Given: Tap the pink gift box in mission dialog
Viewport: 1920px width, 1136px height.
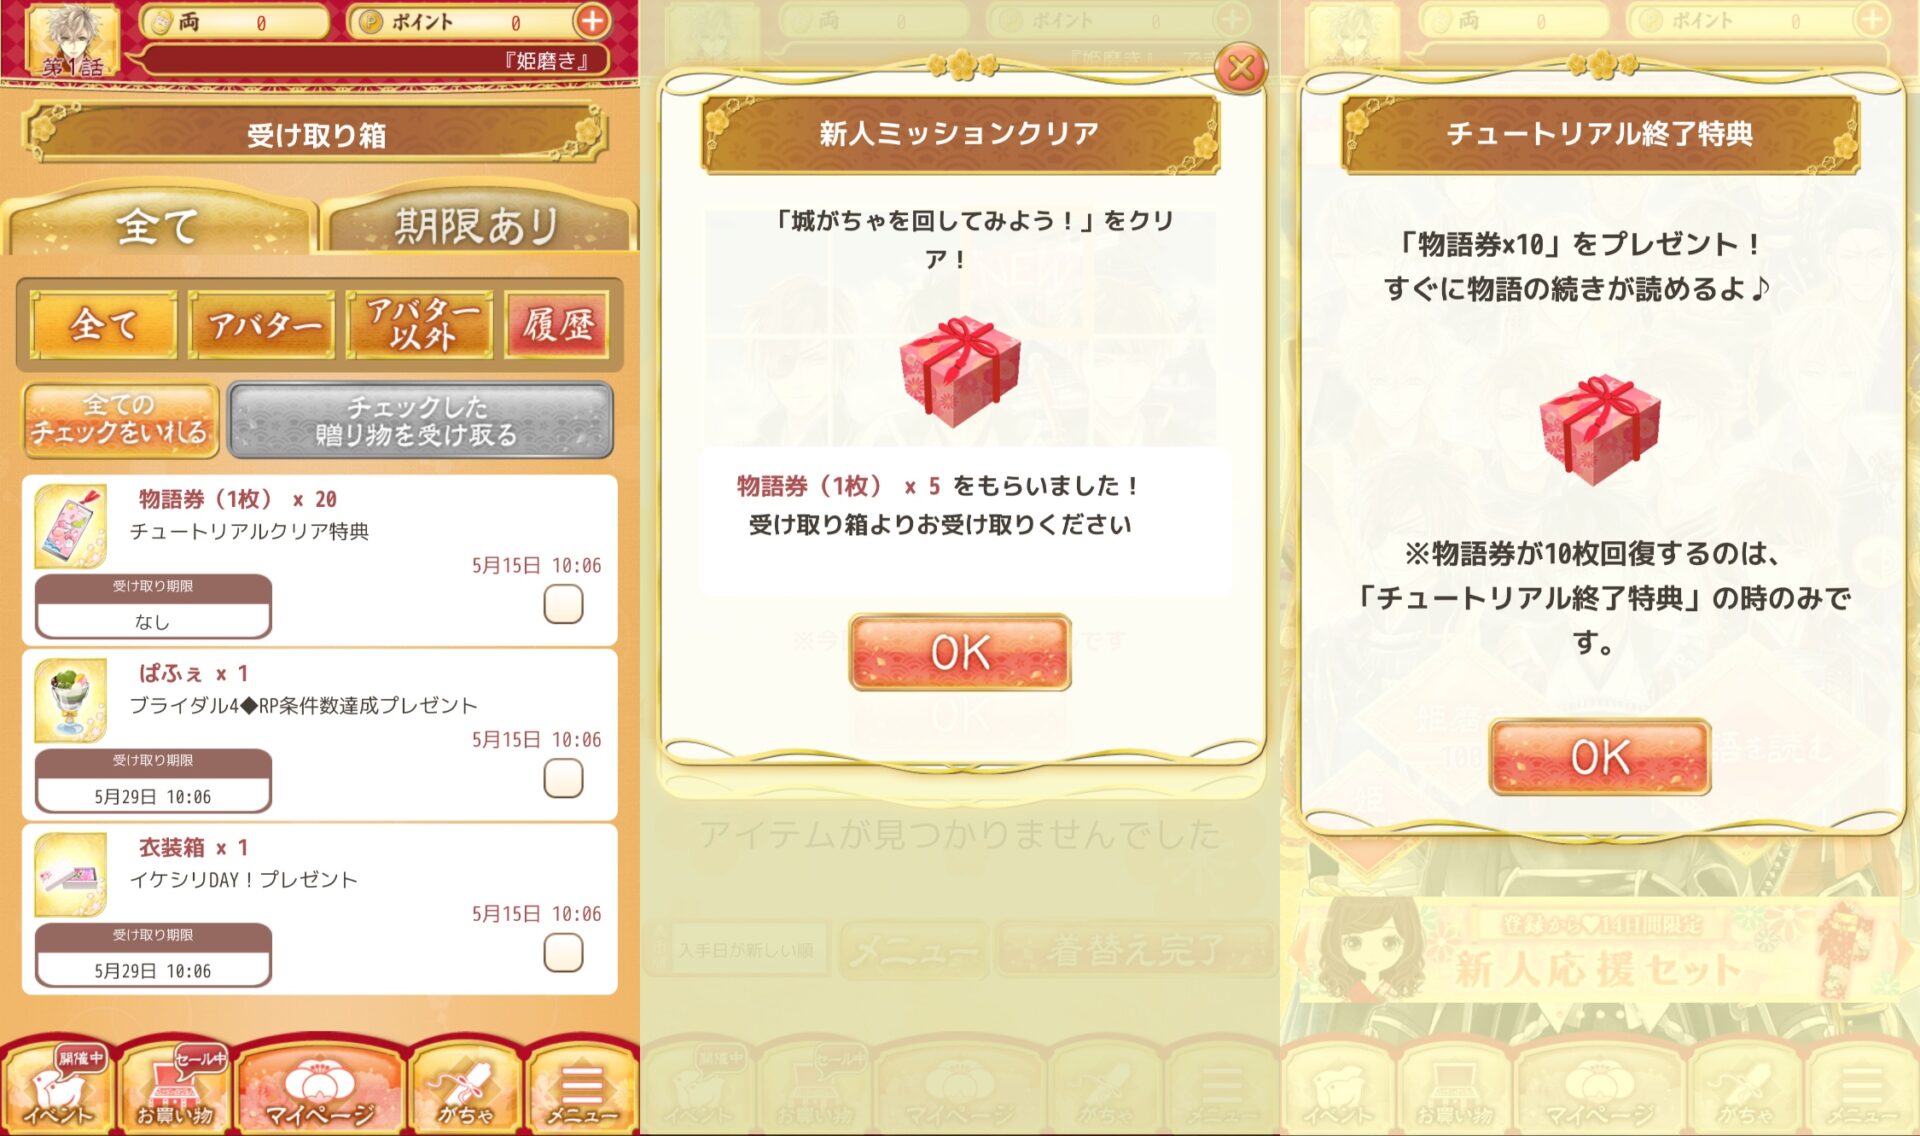Looking at the screenshot, I should (959, 370).
